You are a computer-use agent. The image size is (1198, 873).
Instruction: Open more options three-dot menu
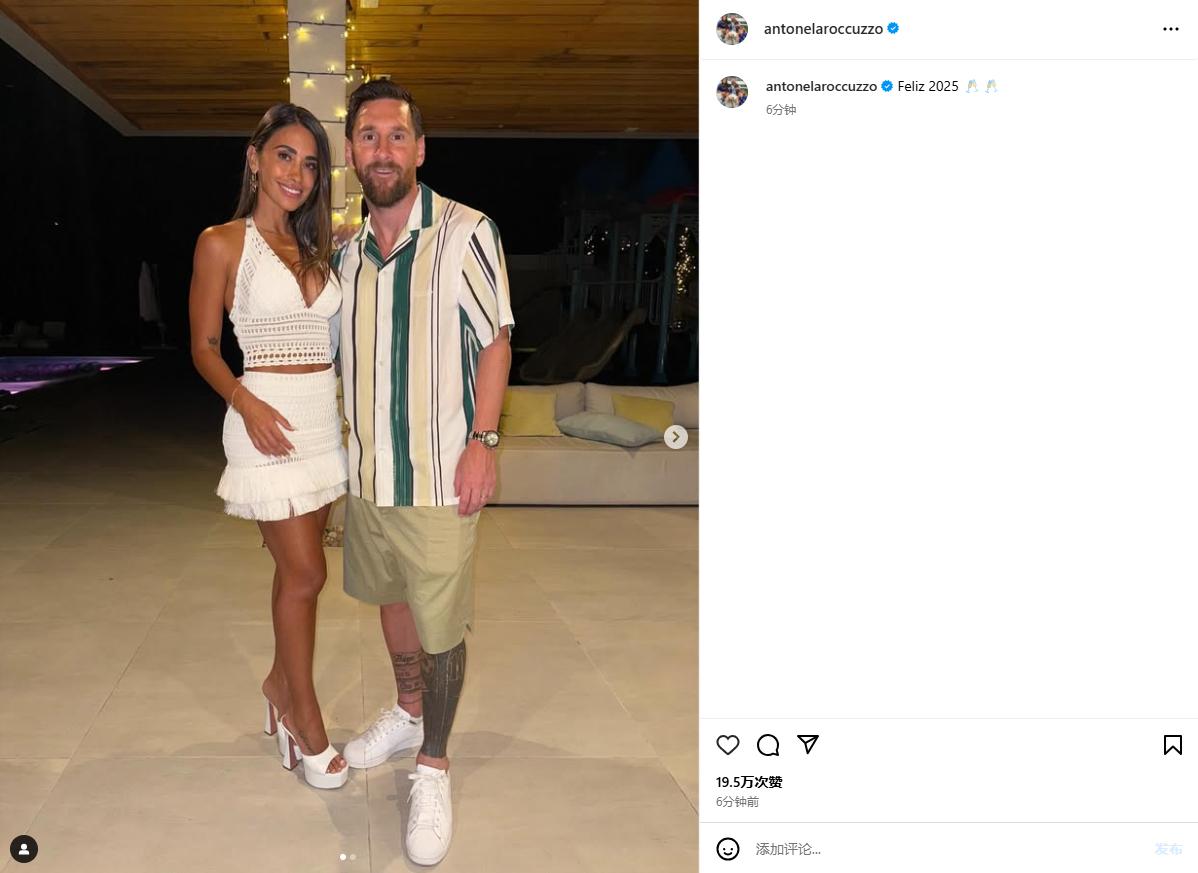pos(1170,29)
